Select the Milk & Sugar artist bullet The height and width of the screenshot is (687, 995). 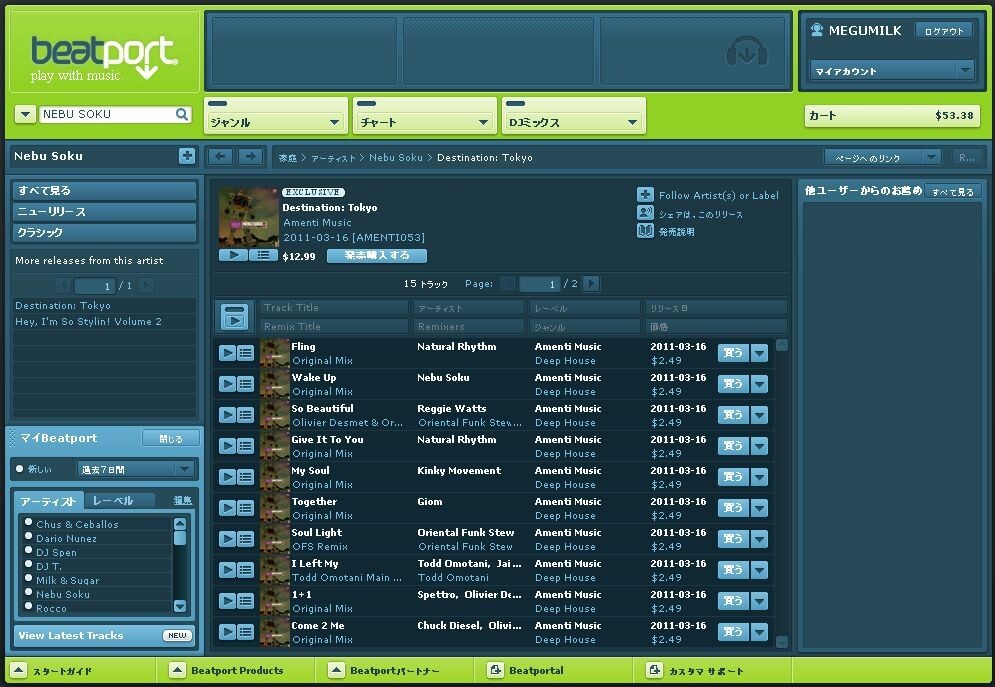[x=28, y=579]
